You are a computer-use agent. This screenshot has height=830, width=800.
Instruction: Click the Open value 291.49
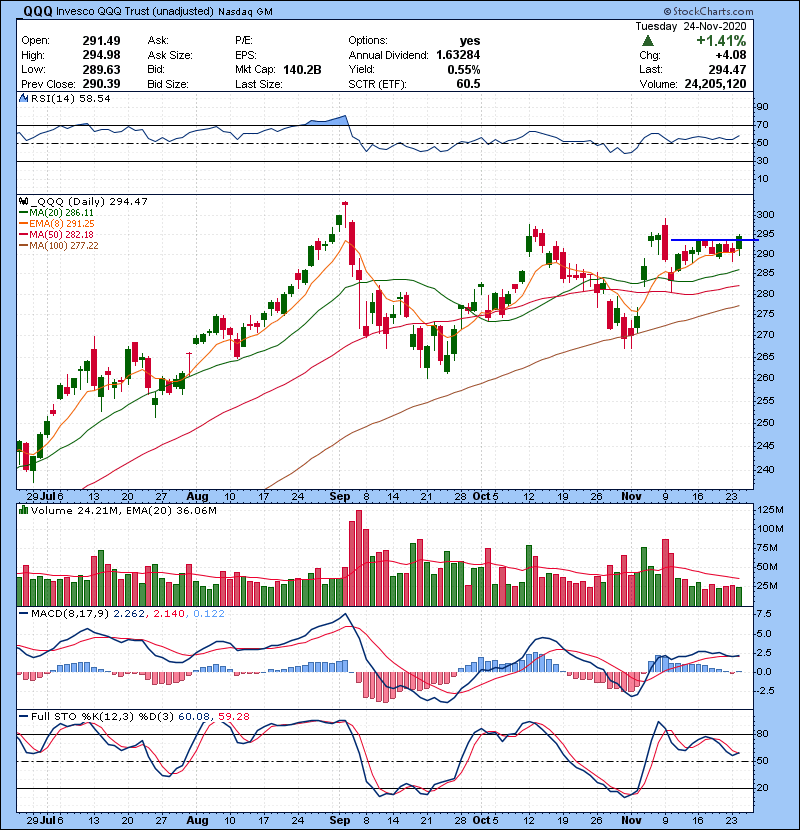(101, 41)
